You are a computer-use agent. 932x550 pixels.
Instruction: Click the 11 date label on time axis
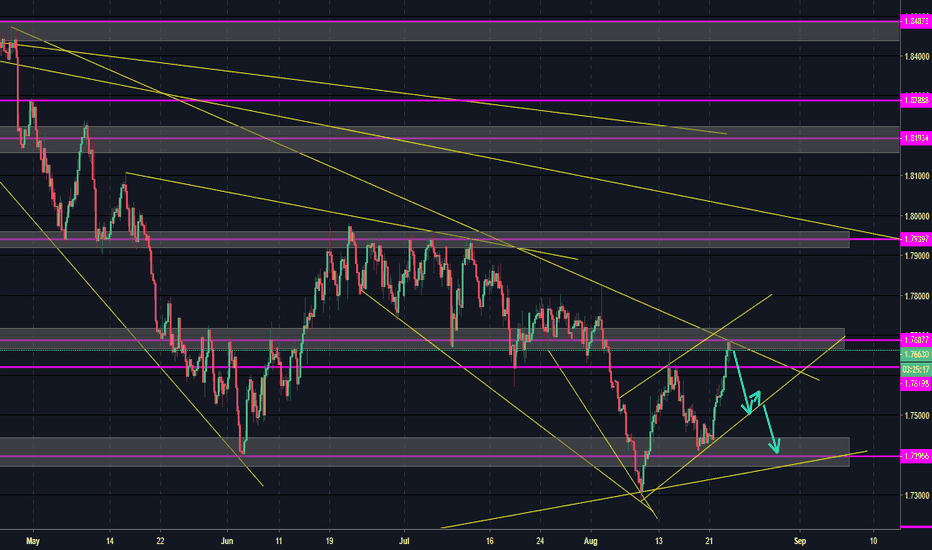coord(278,541)
